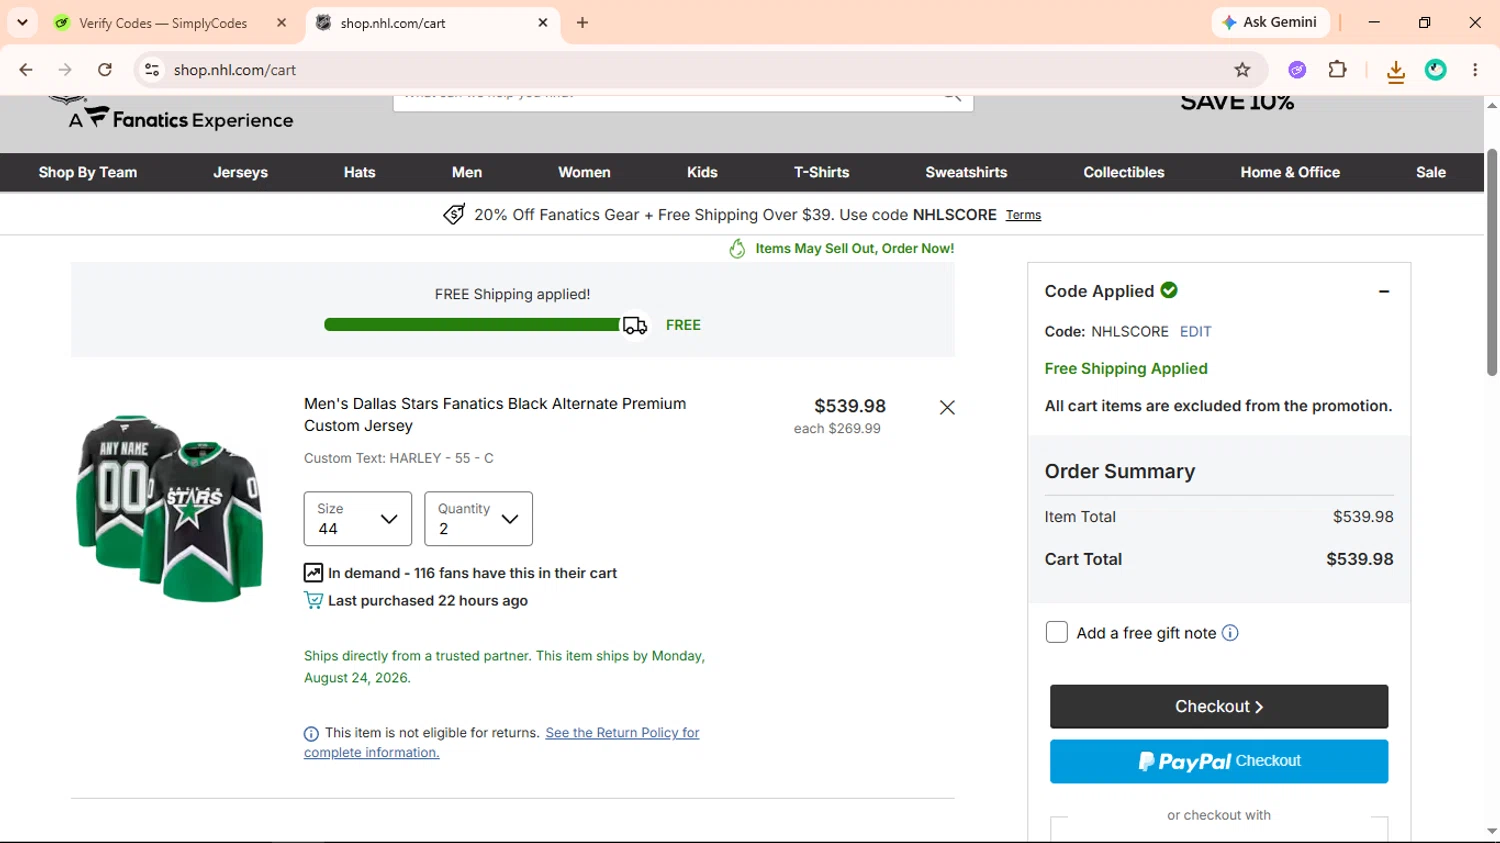Open the green profile avatar icon

coord(1436,70)
